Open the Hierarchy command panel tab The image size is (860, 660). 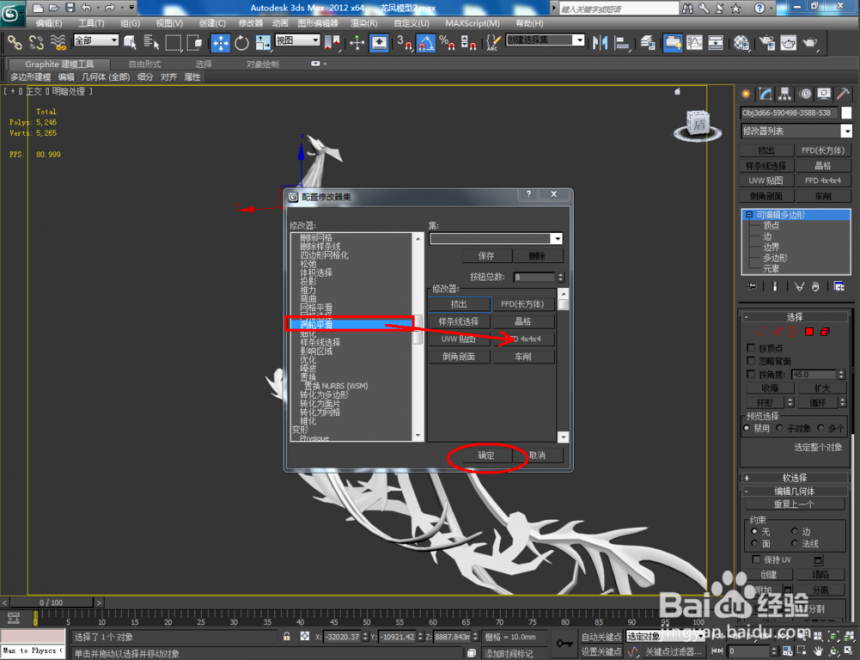click(x=785, y=94)
